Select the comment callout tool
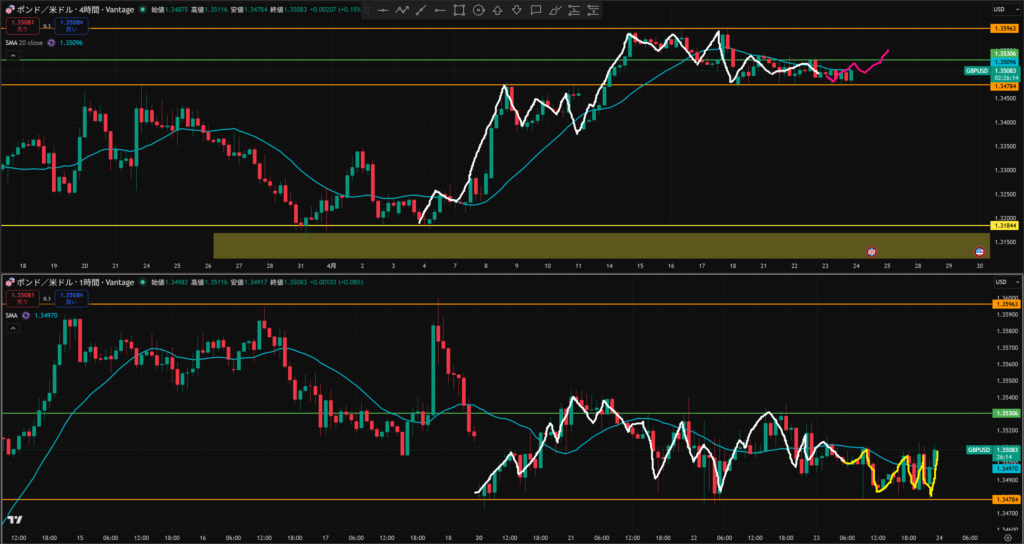The width and height of the screenshot is (1024, 544). point(537,10)
